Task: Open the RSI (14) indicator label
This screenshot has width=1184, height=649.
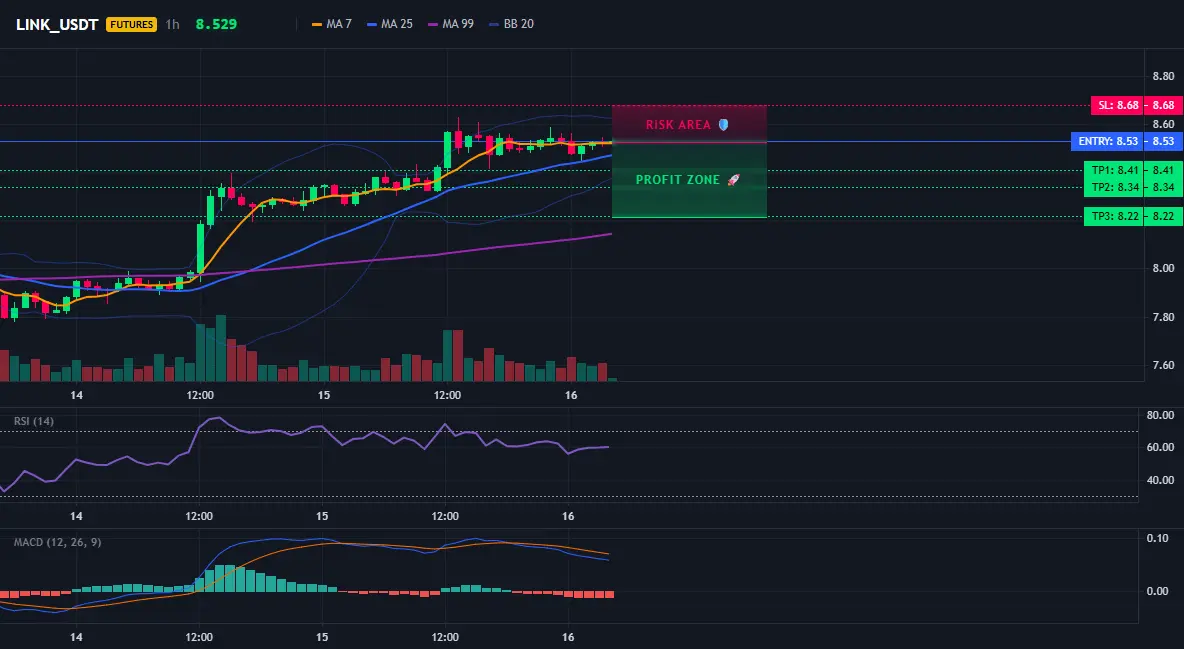Action: pos(34,421)
